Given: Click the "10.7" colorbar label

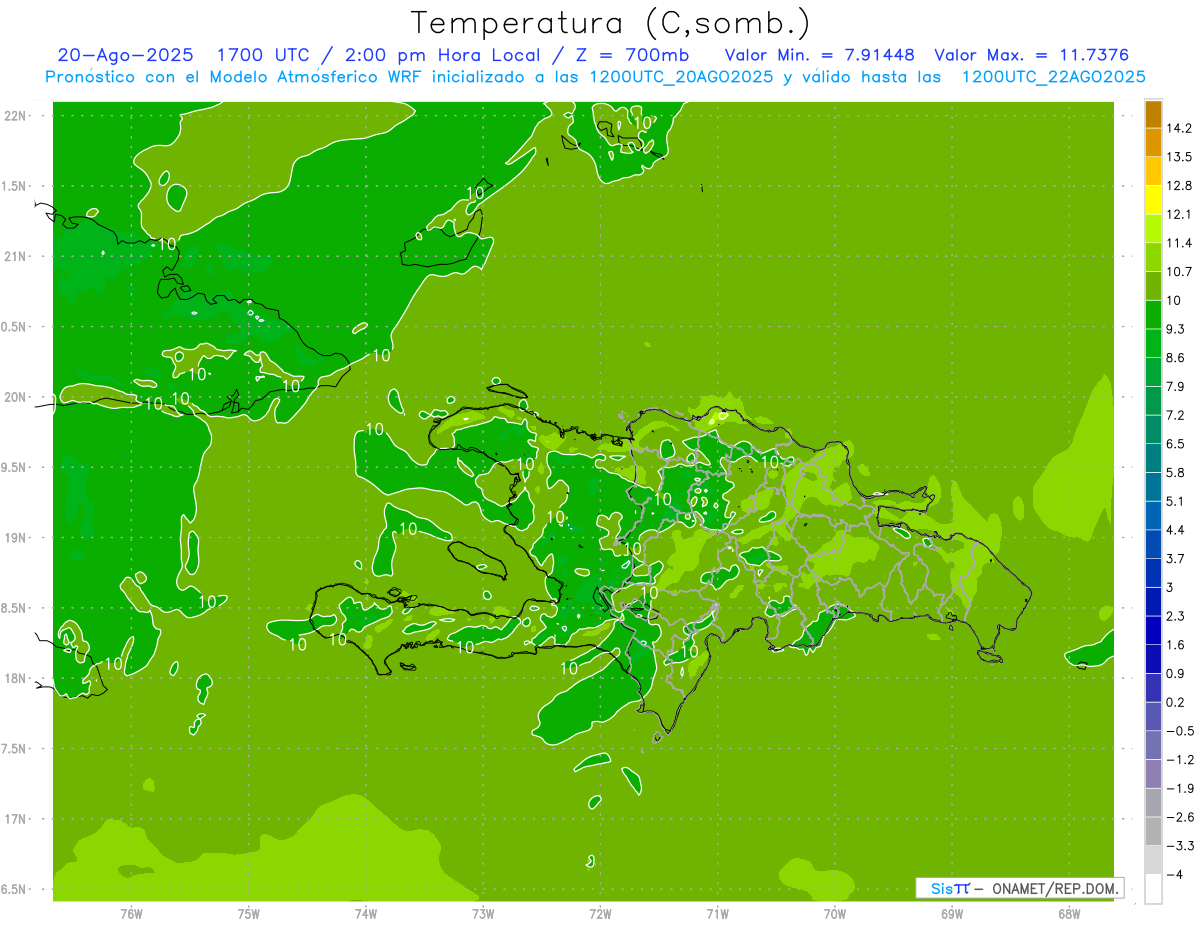Looking at the screenshot, I should click(x=1179, y=272).
